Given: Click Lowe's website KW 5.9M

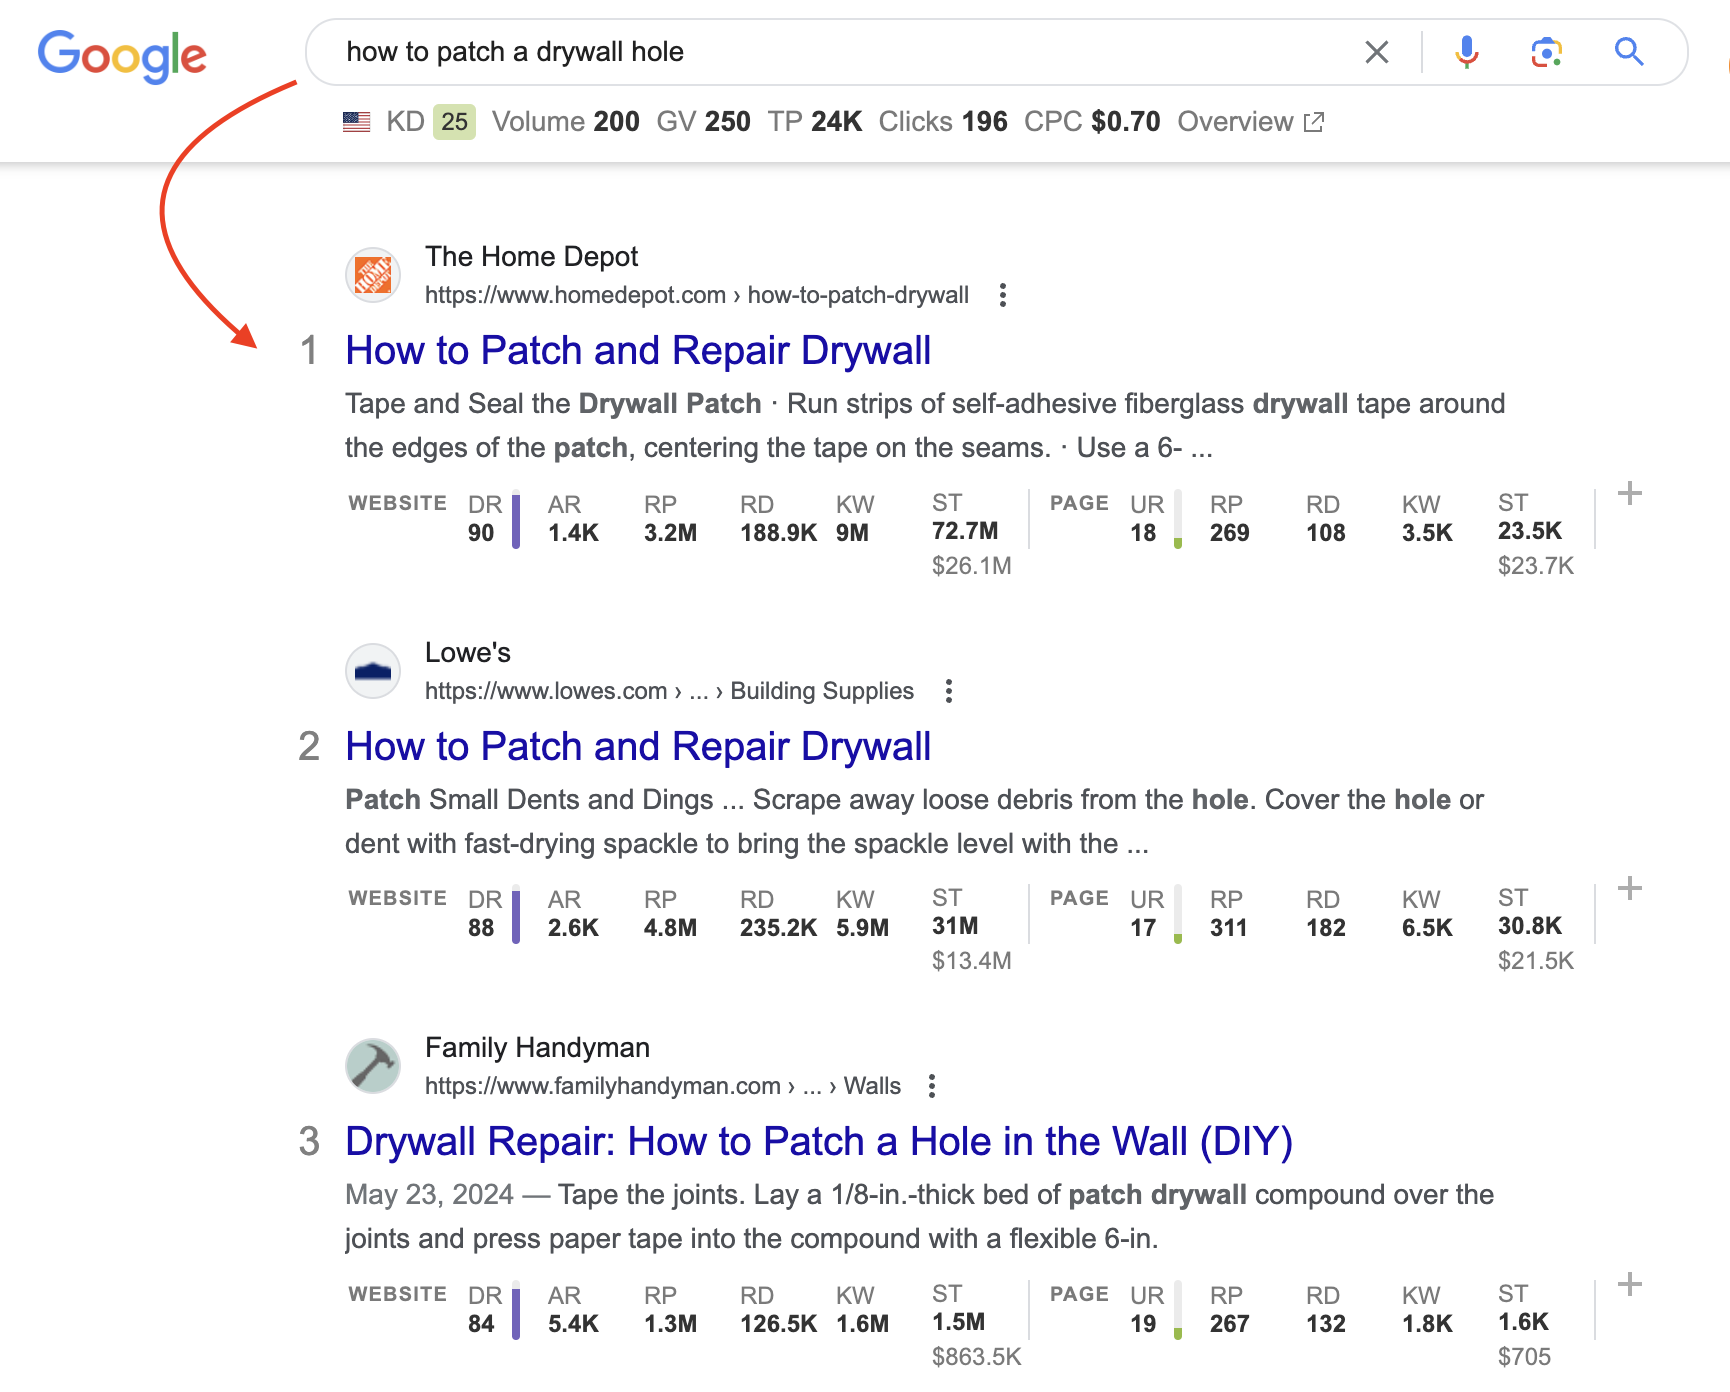Looking at the screenshot, I should pyautogui.click(x=862, y=928).
